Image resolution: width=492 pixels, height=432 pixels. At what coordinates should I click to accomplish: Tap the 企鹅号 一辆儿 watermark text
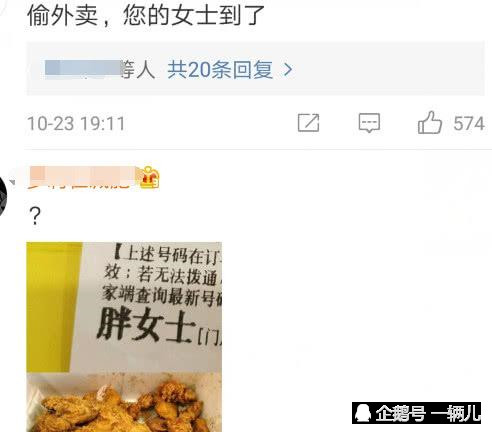coord(428,413)
